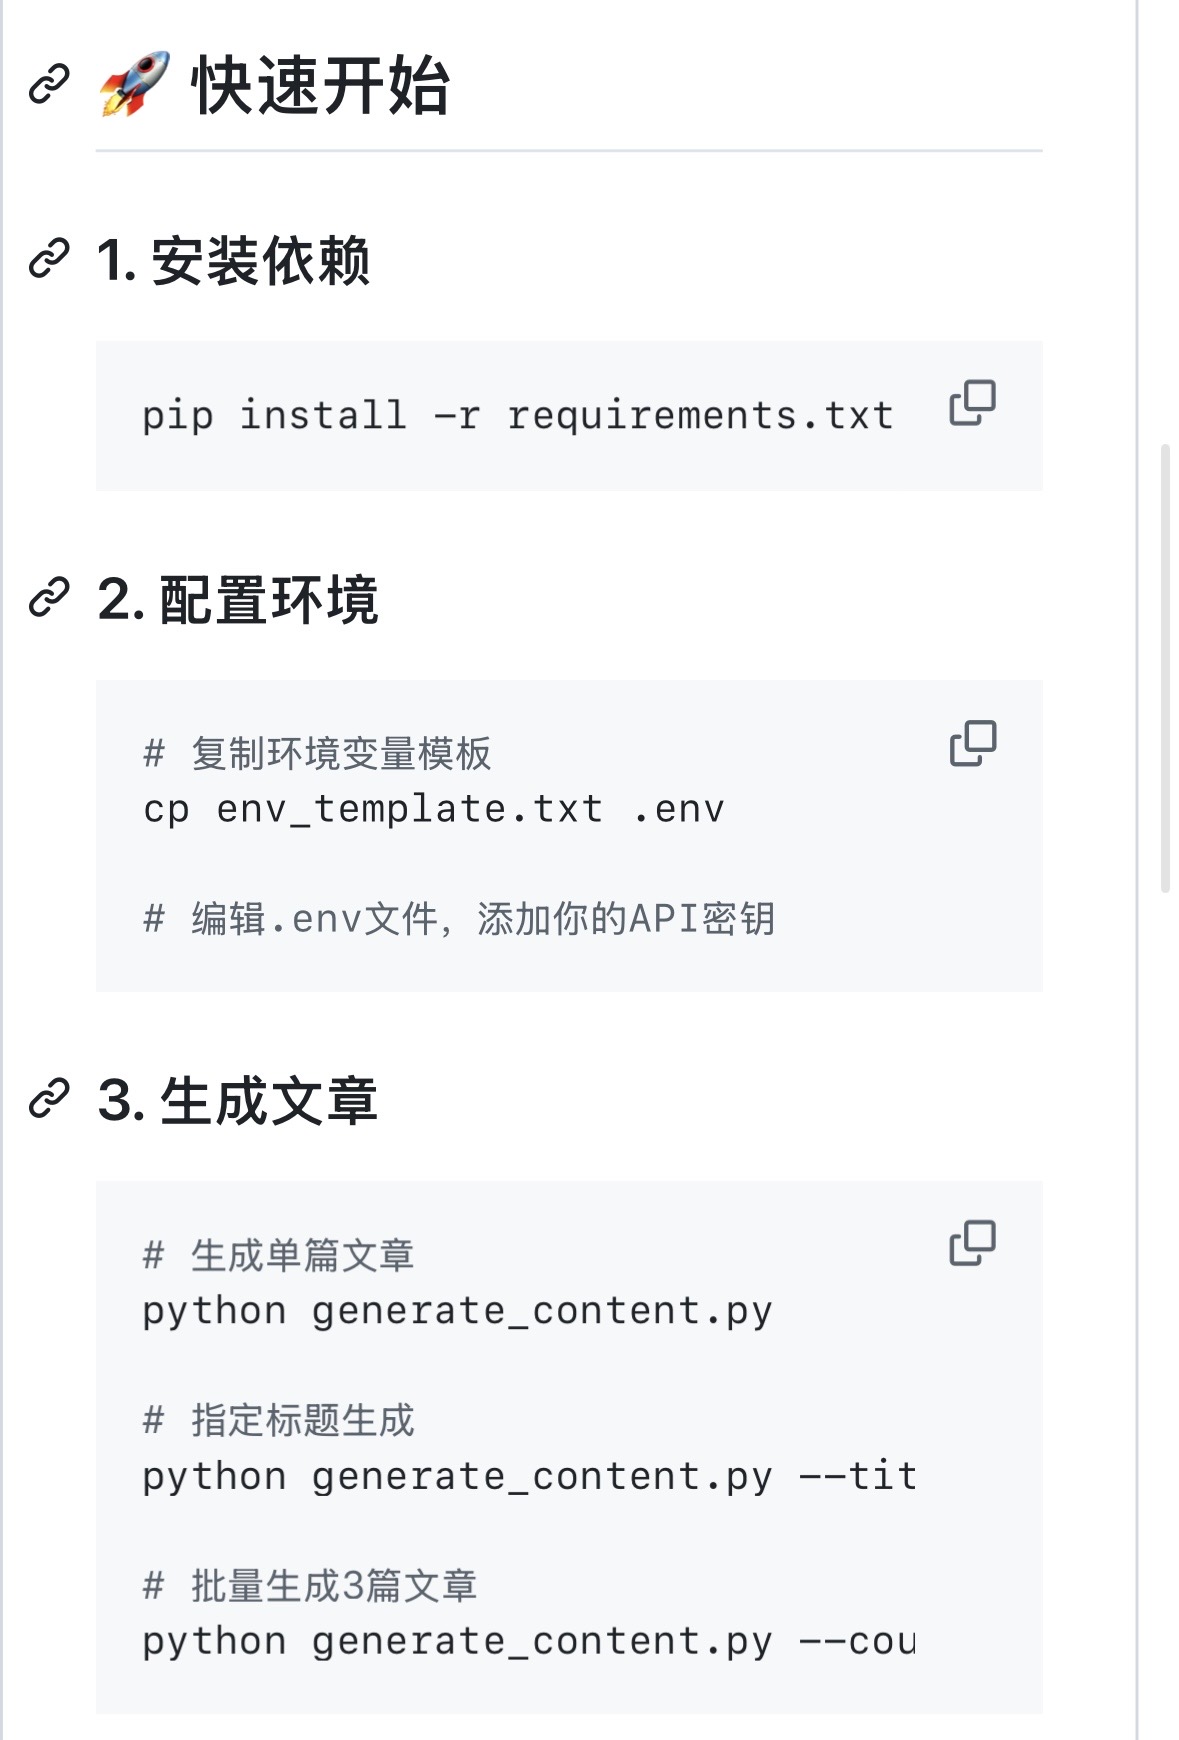
Task: Click the anchor link icon beside 安装依赖
Action: 49,258
